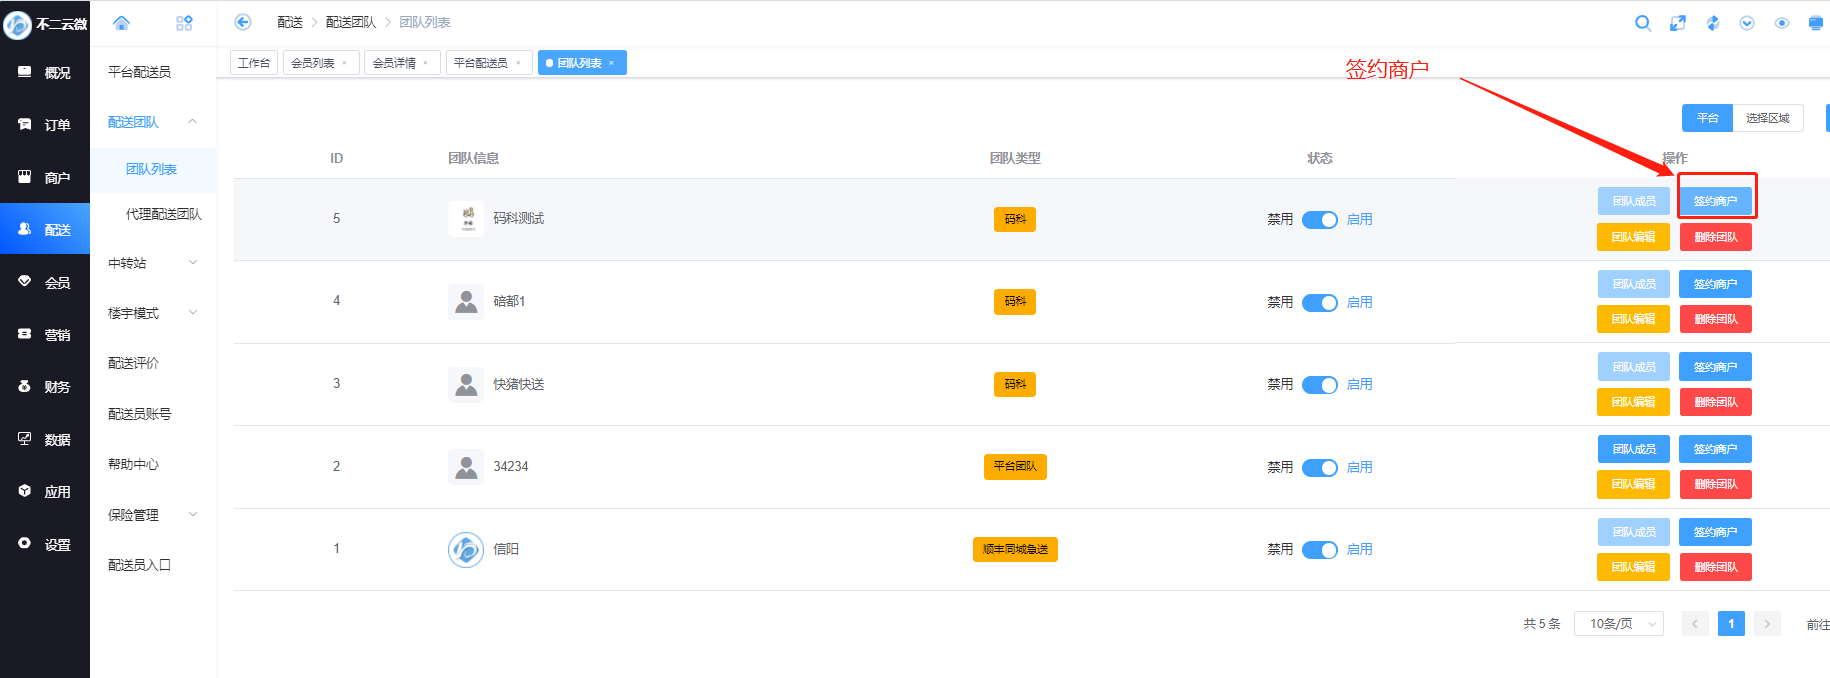Click 签约商户 button for 信阳
The width and height of the screenshot is (1830, 678).
[1716, 532]
